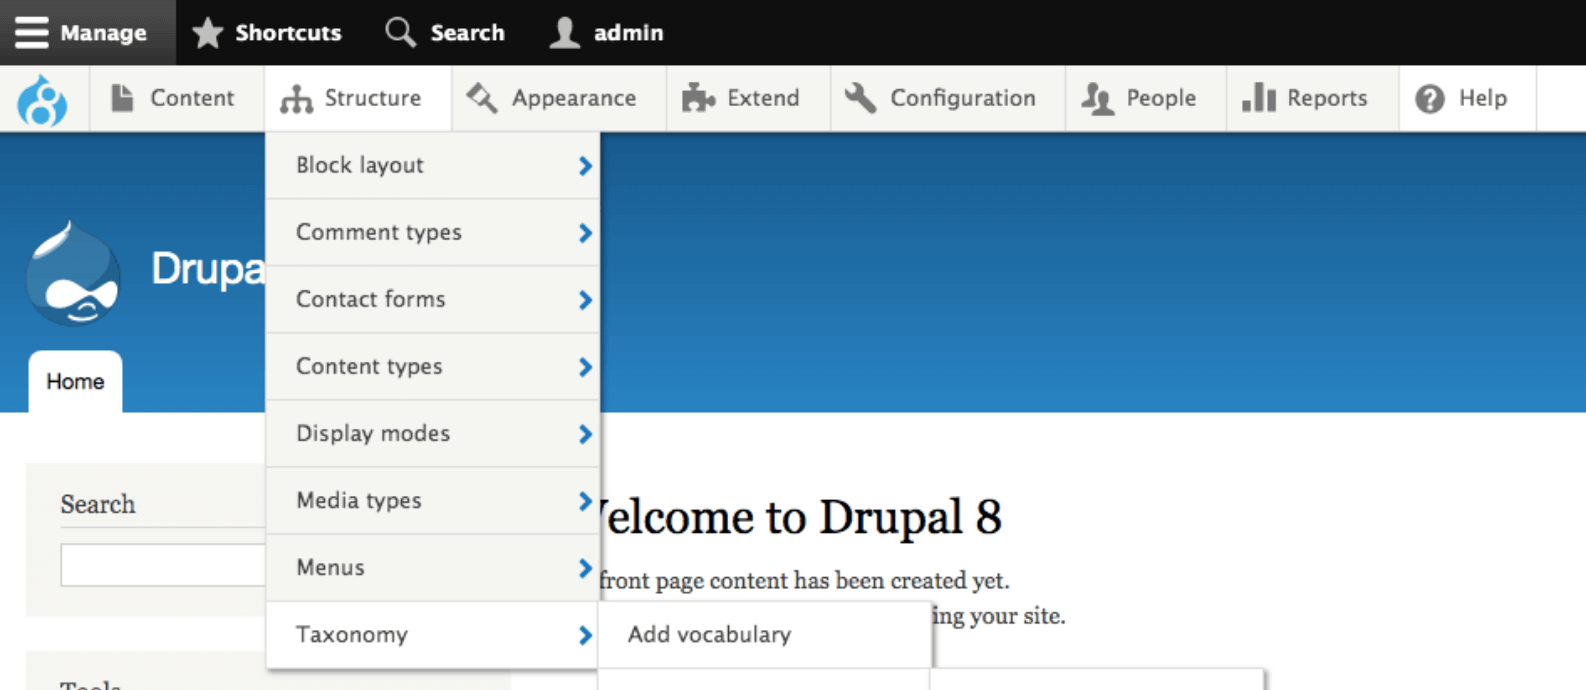Image resolution: width=1586 pixels, height=690 pixels.
Task: Expand the Display modes submenu arrow
Action: 585,434
